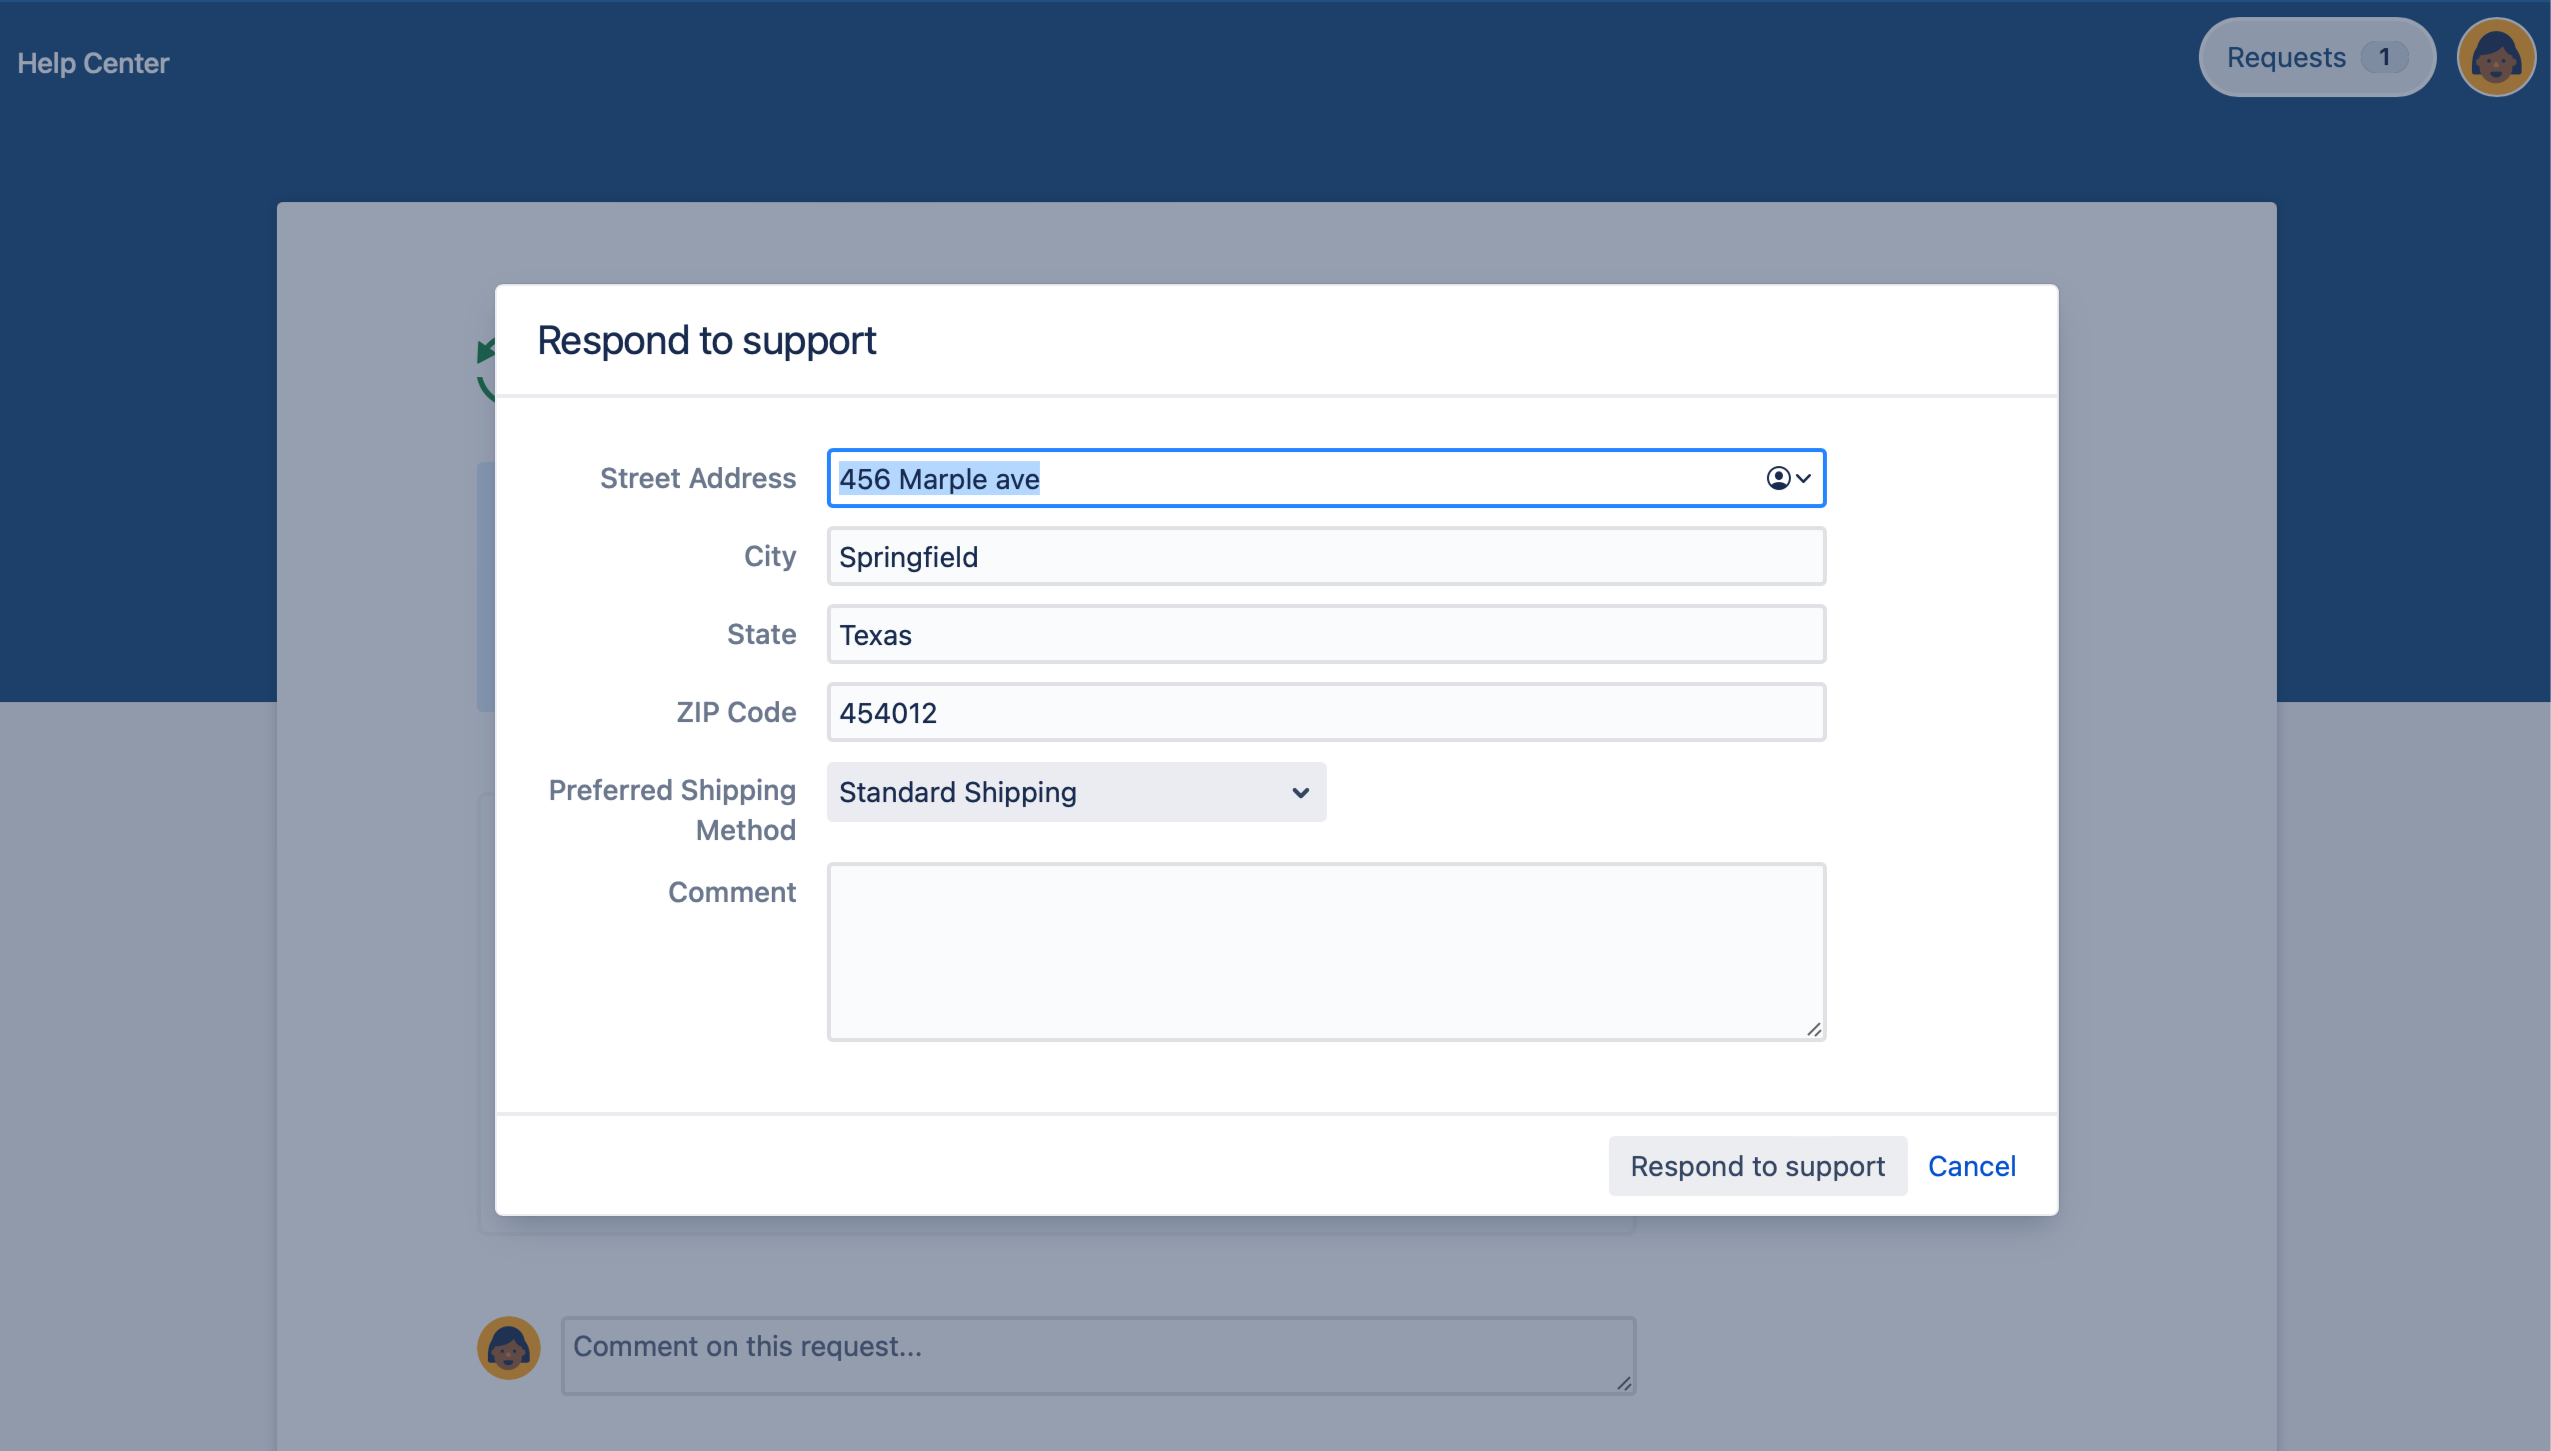2551x1451 pixels.
Task: Click the Requests count badge showing 1
Action: [2384, 58]
